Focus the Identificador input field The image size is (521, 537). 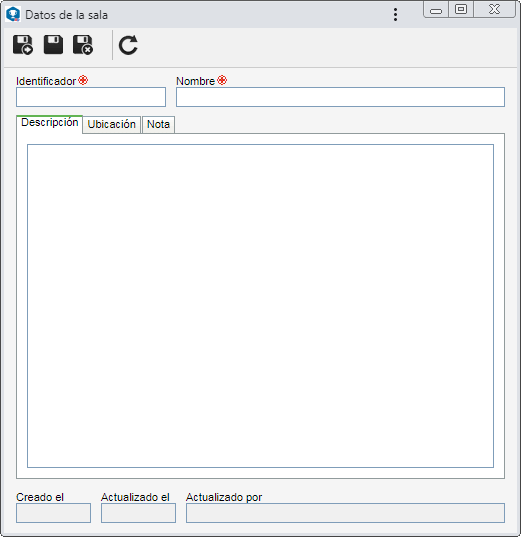[91, 97]
